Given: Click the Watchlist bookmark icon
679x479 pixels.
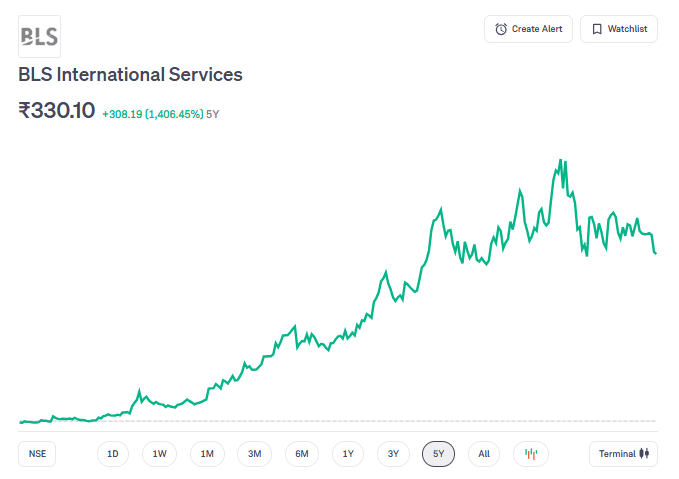Looking at the screenshot, I should pos(597,29).
